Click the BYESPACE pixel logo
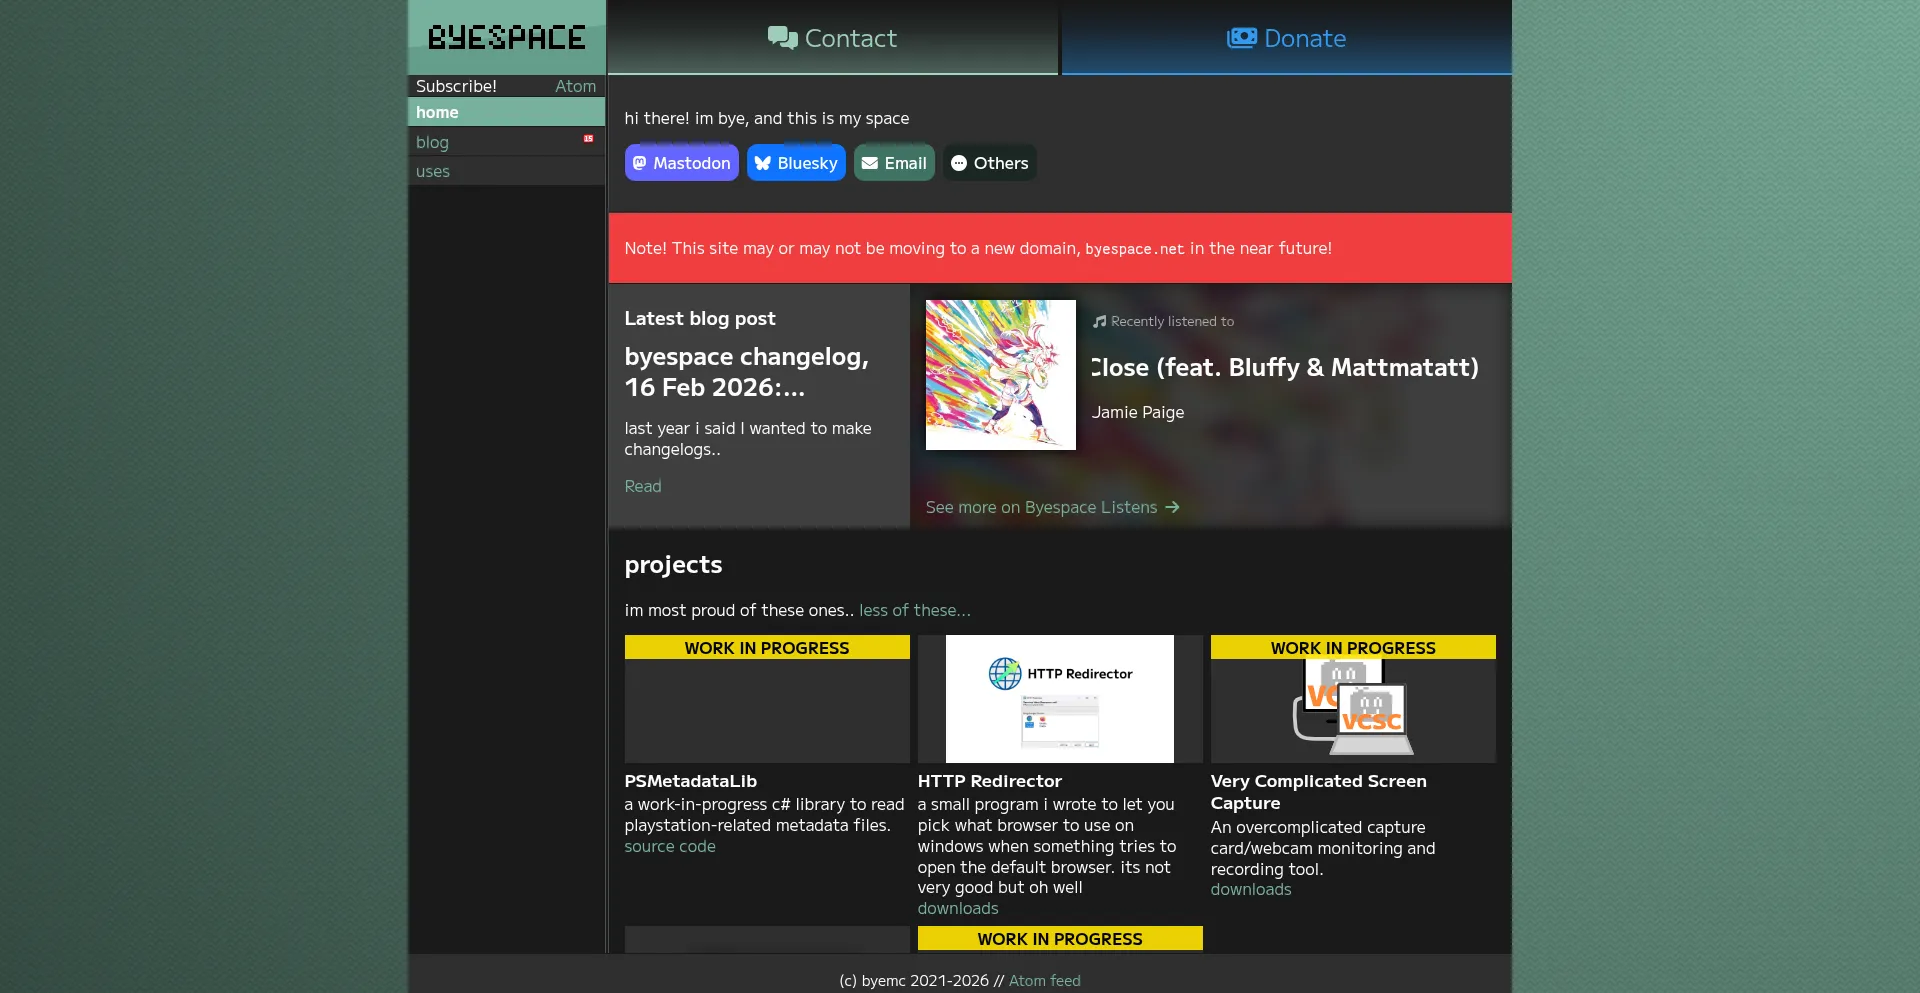 [x=507, y=38]
